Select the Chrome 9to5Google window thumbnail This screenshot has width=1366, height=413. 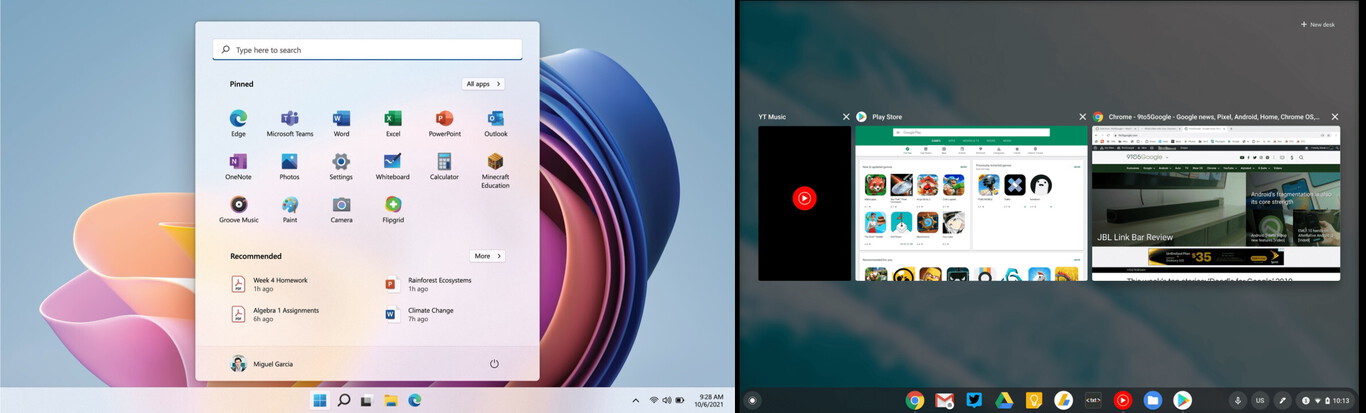pyautogui.click(x=1215, y=203)
